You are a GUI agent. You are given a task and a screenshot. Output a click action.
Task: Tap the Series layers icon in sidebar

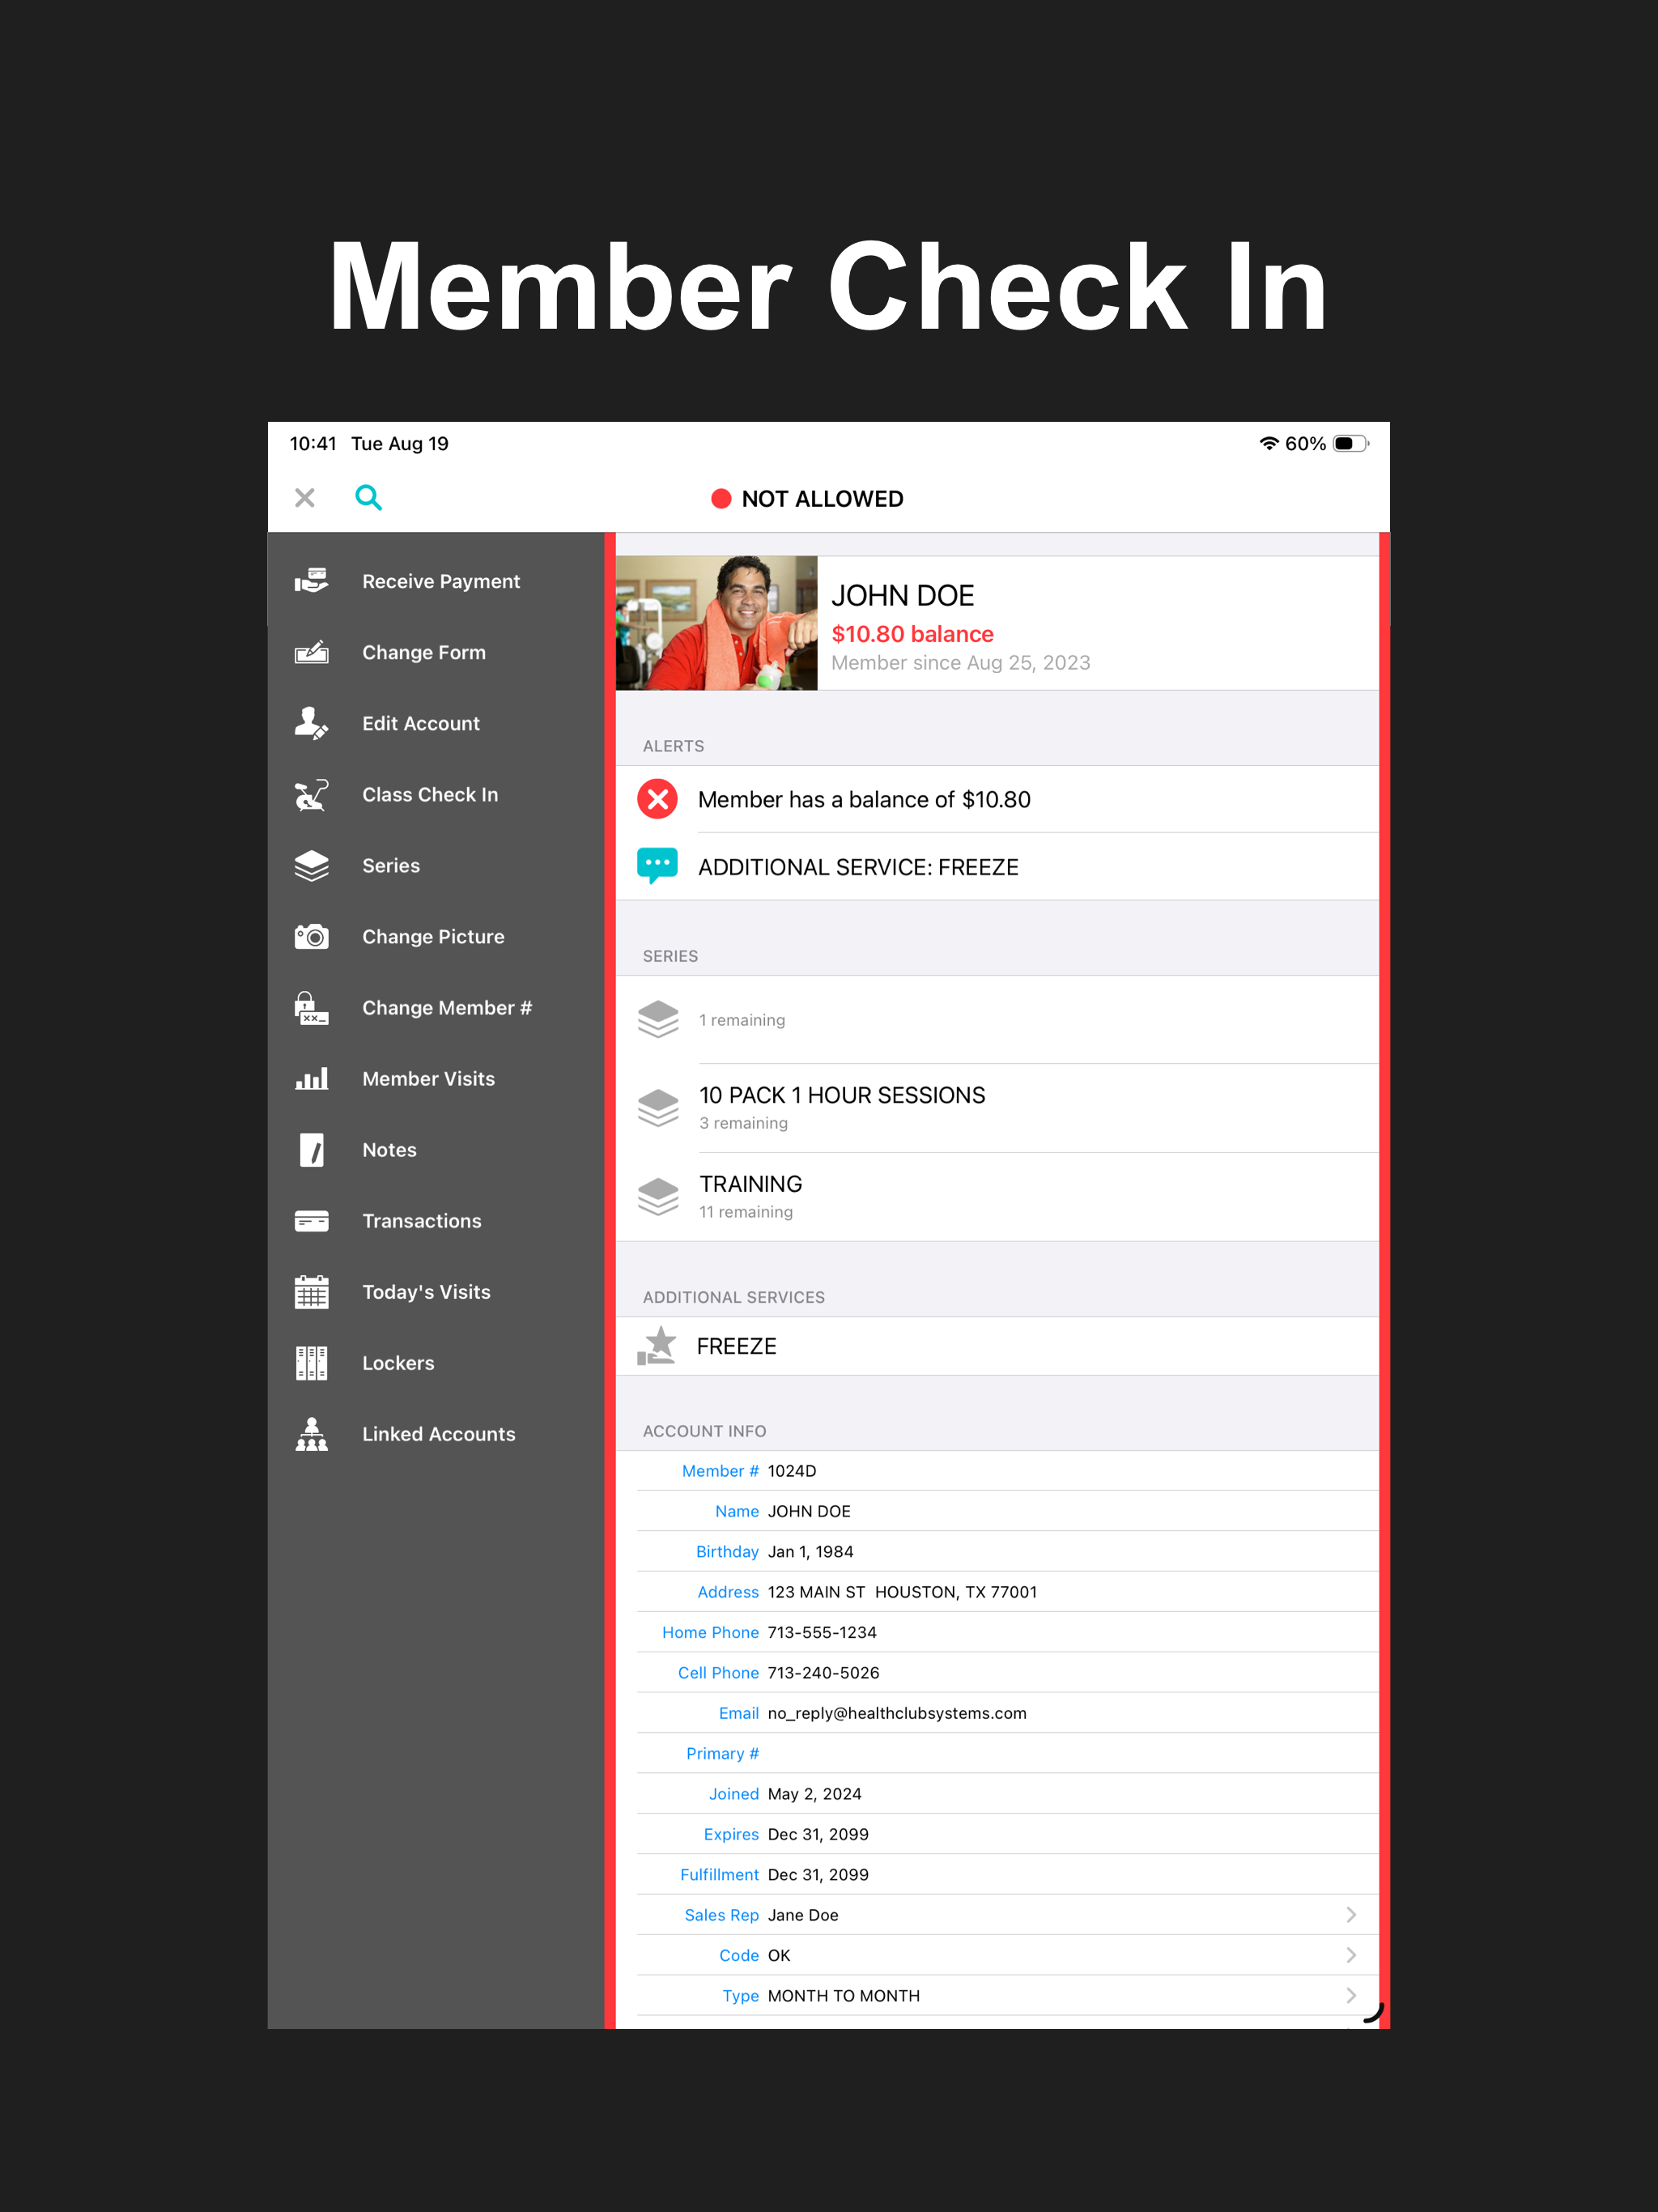click(311, 865)
